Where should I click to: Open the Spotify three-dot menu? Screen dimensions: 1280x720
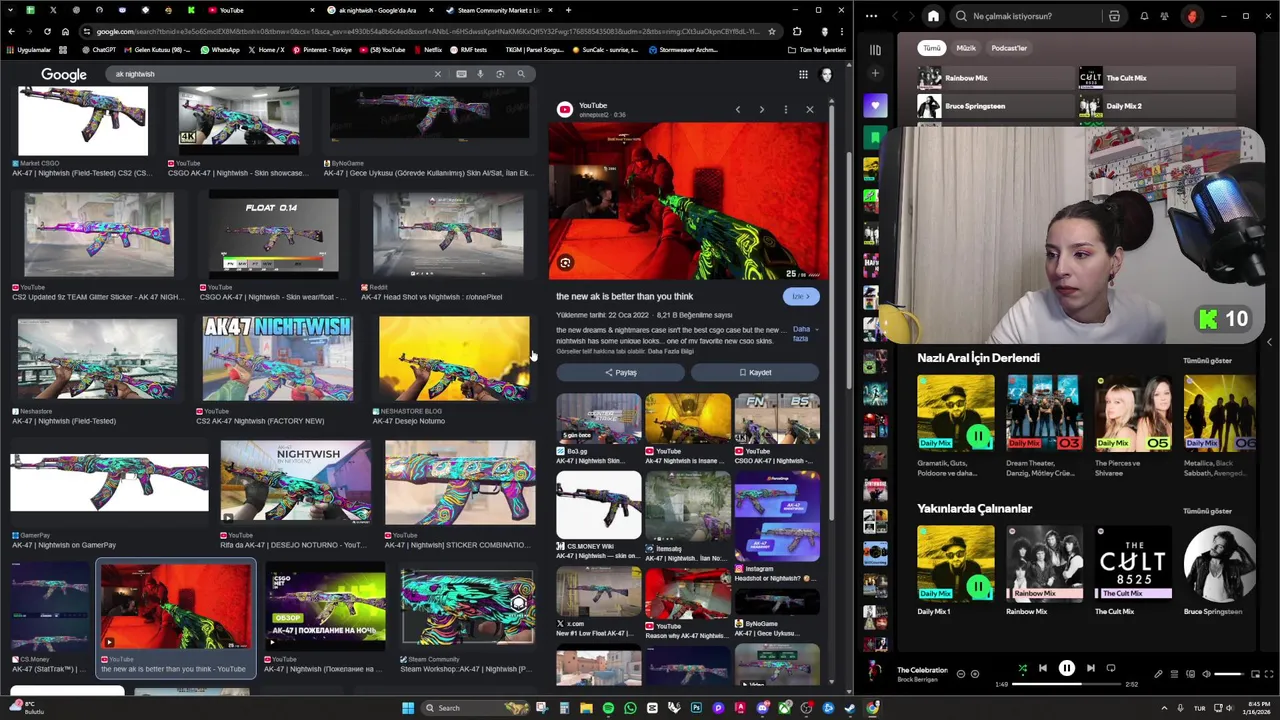[x=871, y=16]
